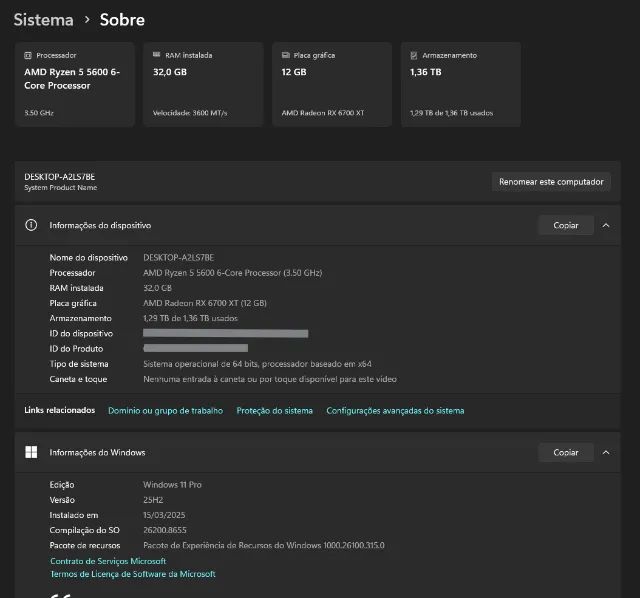Click the Instalado em label
This screenshot has width=640, height=598.
[x=74, y=515]
